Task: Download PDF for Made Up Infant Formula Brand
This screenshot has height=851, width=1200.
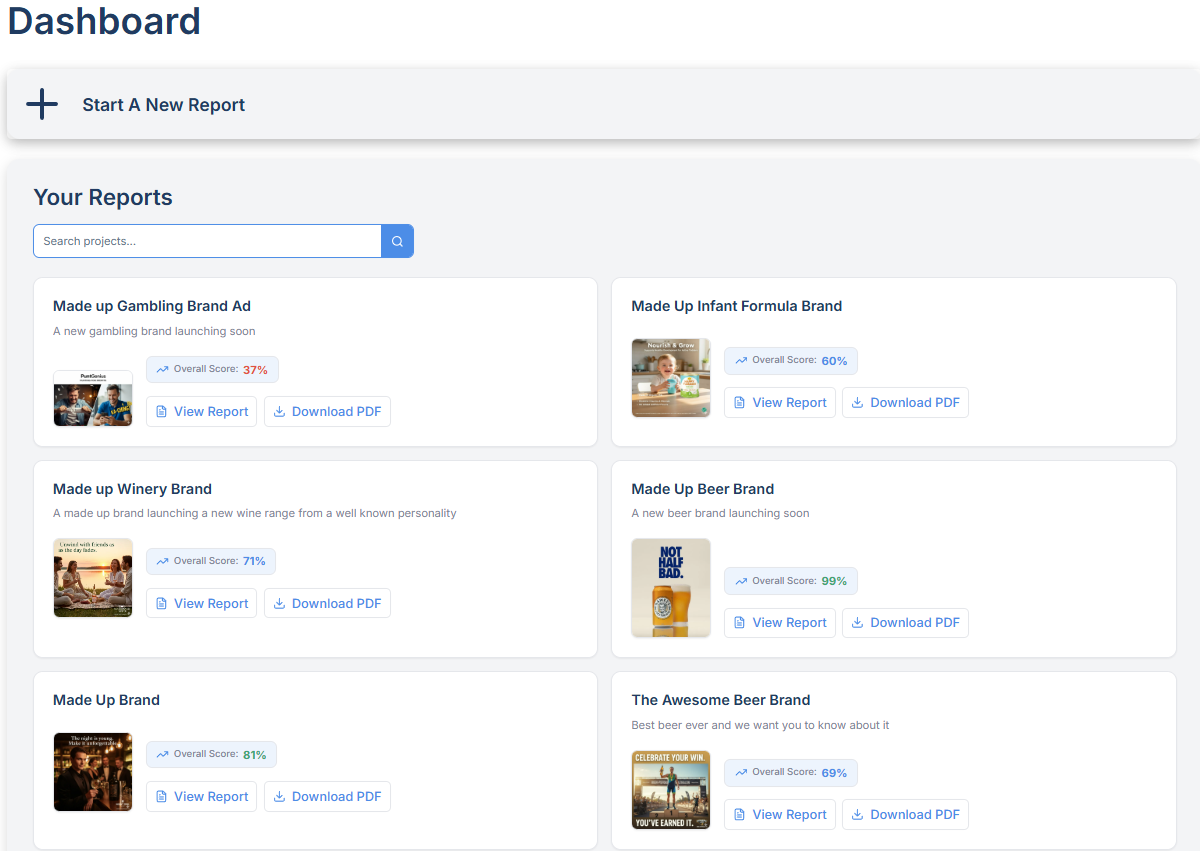Action: click(x=905, y=403)
